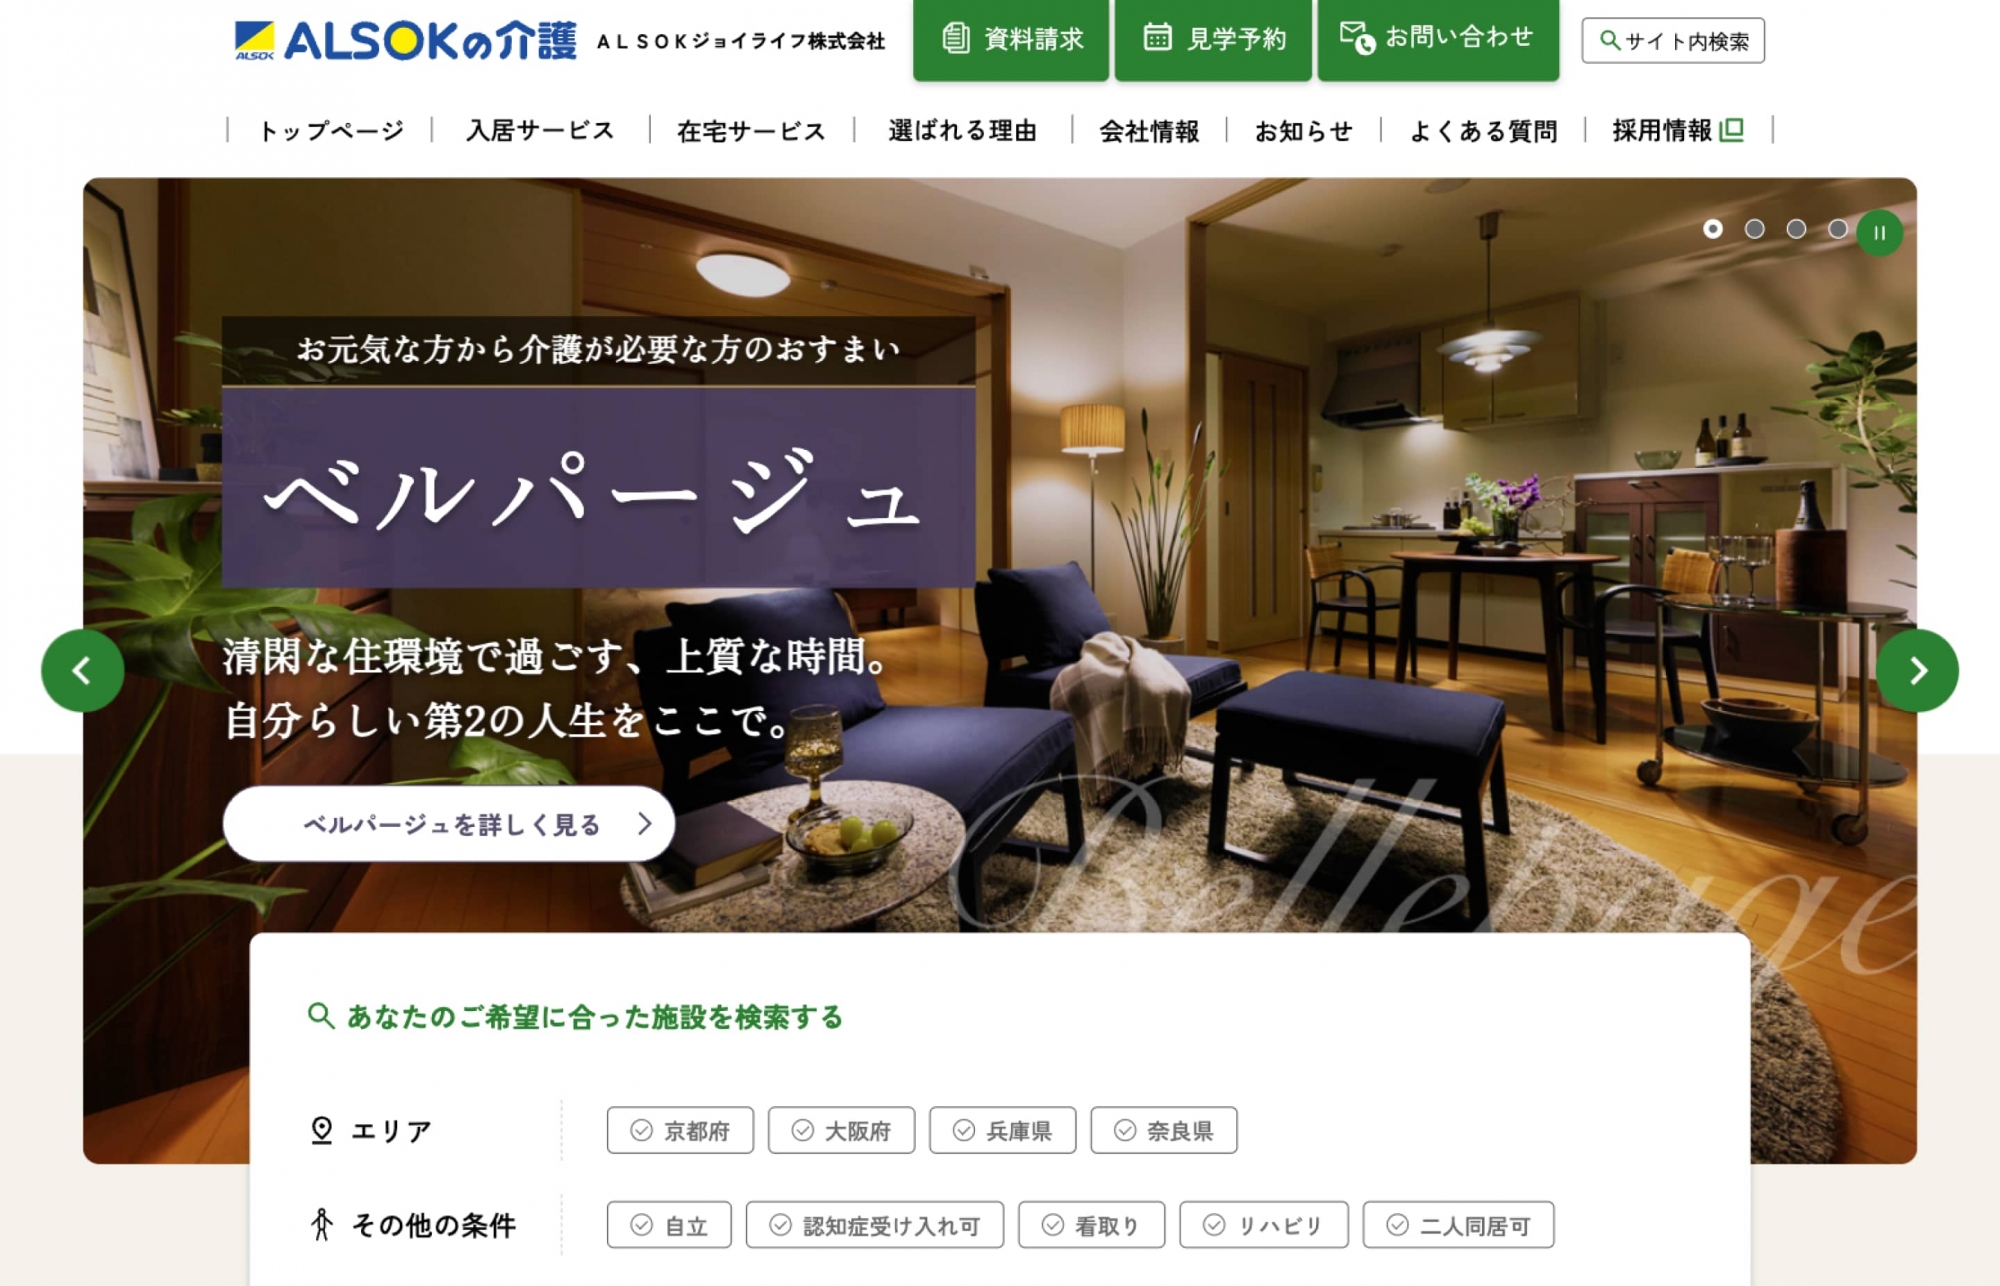The width and height of the screenshot is (2000, 1286).
Task: Click ベルパージュを詳しく見る button
Action: [449, 824]
